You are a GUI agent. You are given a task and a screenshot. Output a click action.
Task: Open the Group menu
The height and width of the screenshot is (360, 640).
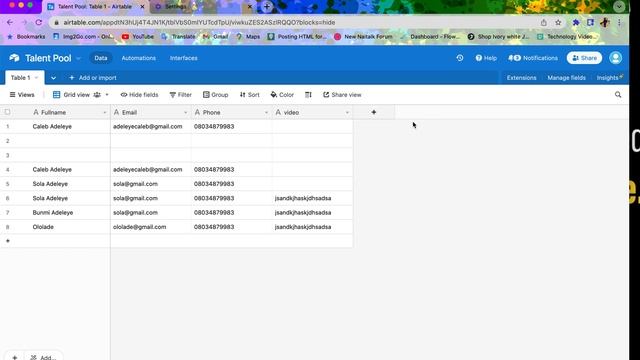click(x=216, y=95)
